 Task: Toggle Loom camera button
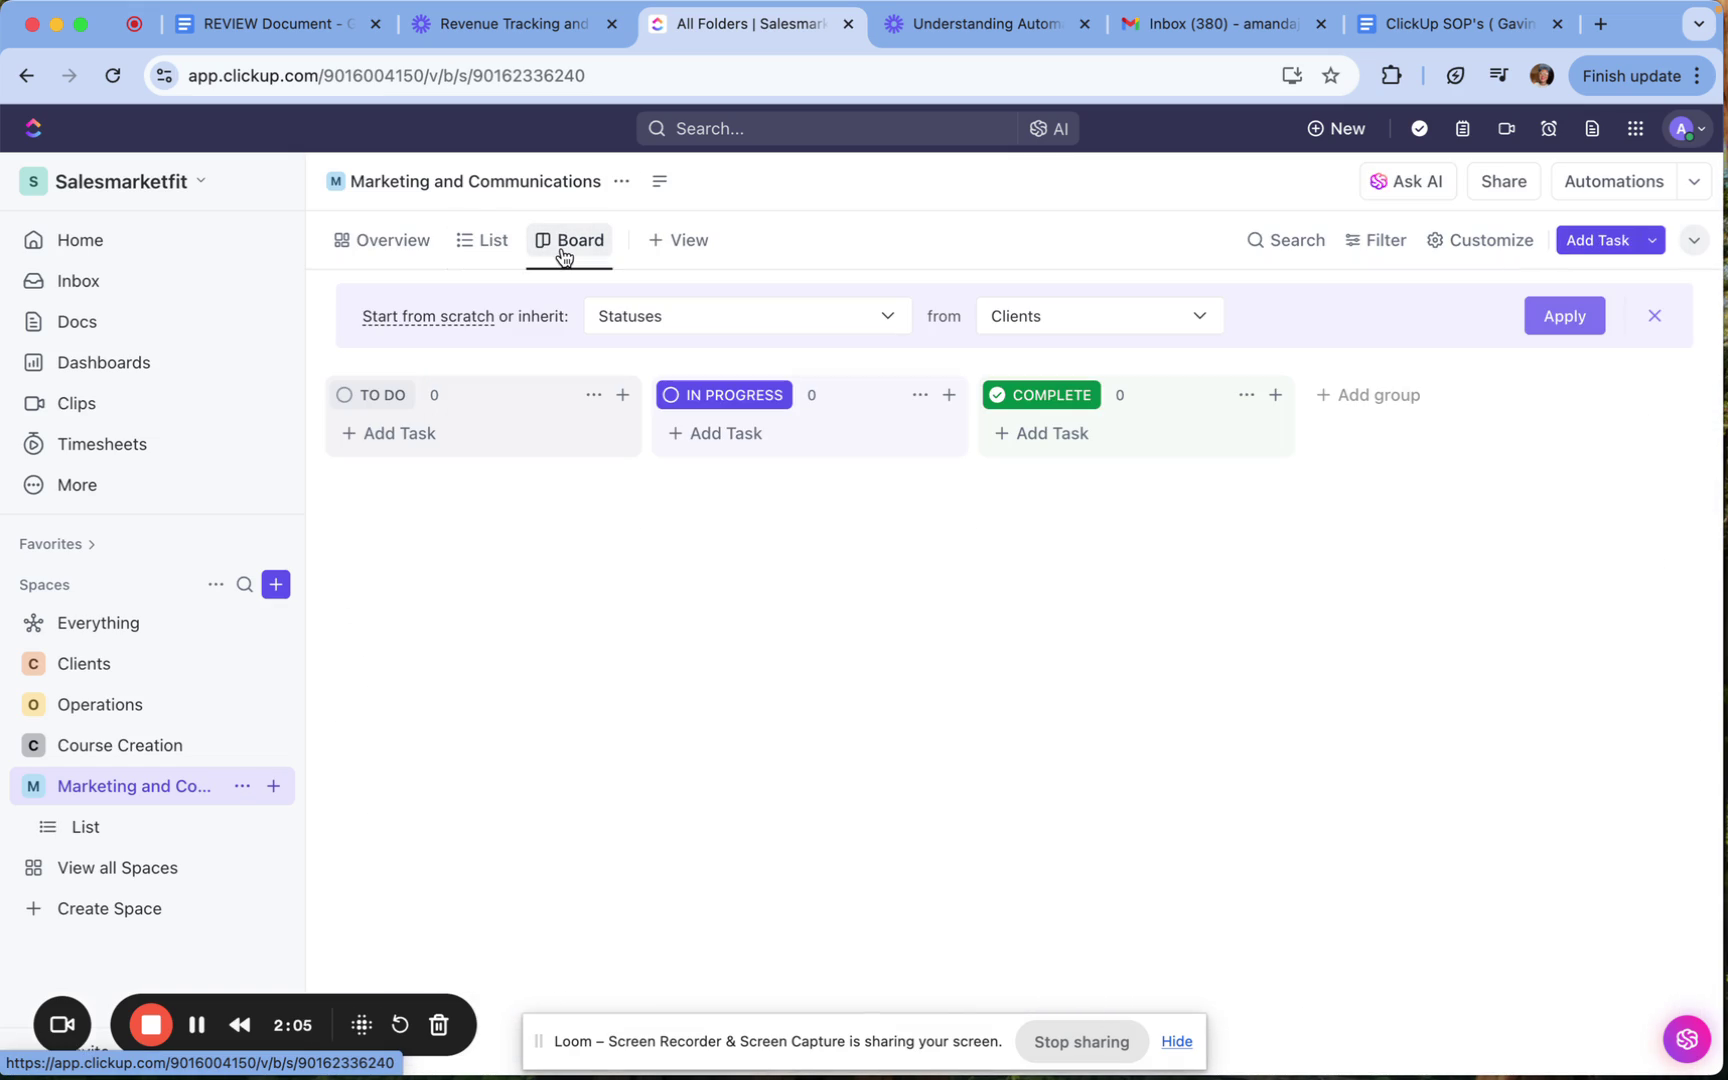click(63, 1025)
